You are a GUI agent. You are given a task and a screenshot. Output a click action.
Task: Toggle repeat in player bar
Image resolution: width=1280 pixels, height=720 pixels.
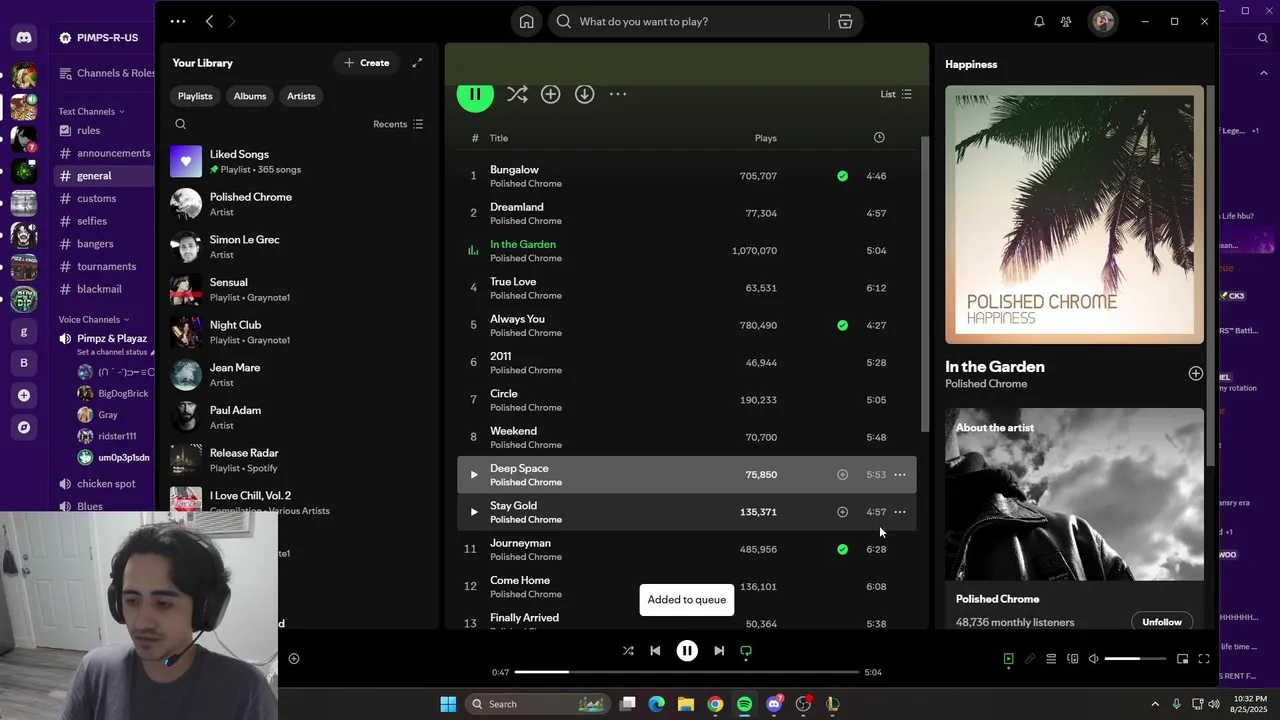pyautogui.click(x=746, y=651)
